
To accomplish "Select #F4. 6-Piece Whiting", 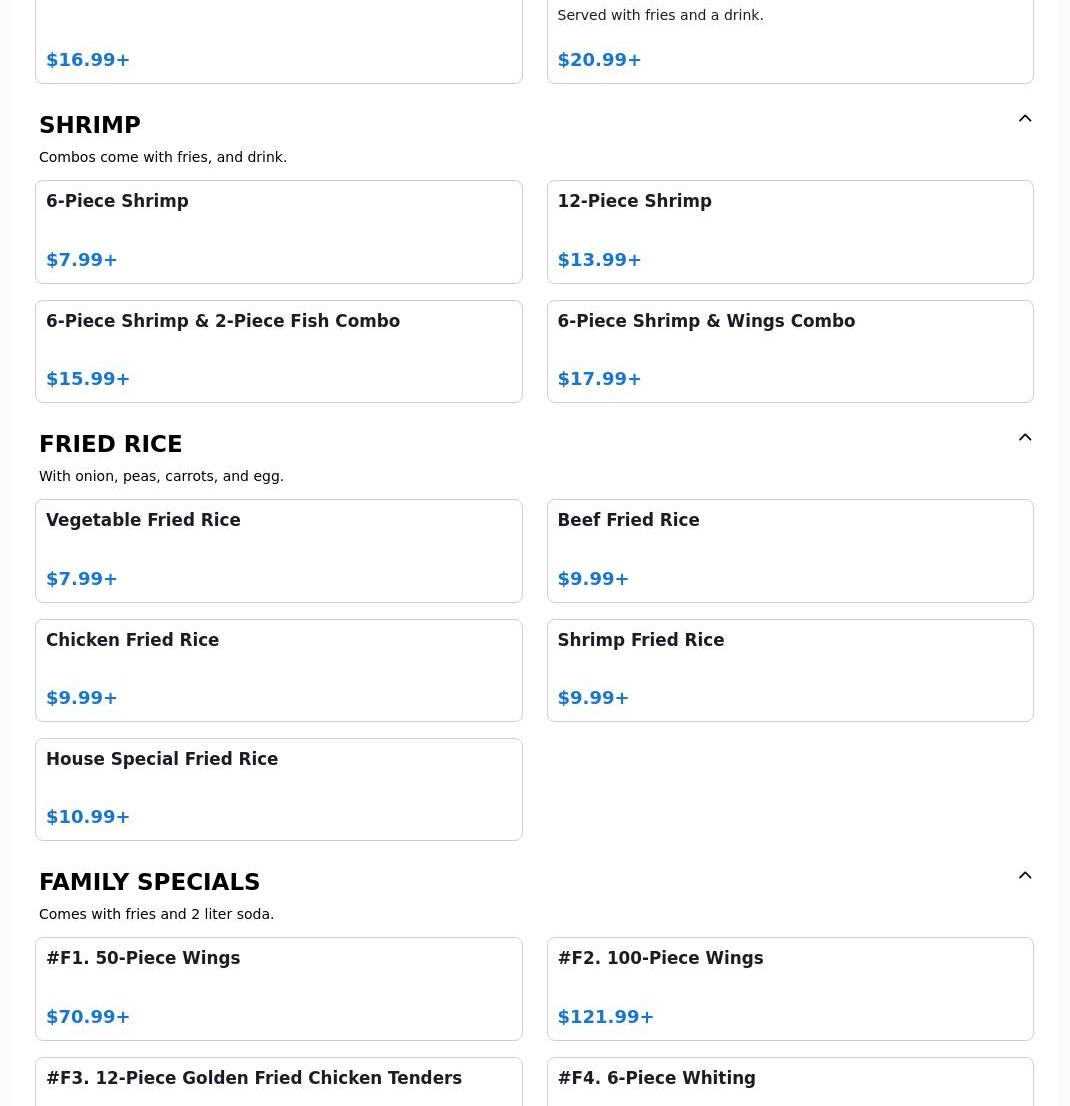I will pos(790,1082).
